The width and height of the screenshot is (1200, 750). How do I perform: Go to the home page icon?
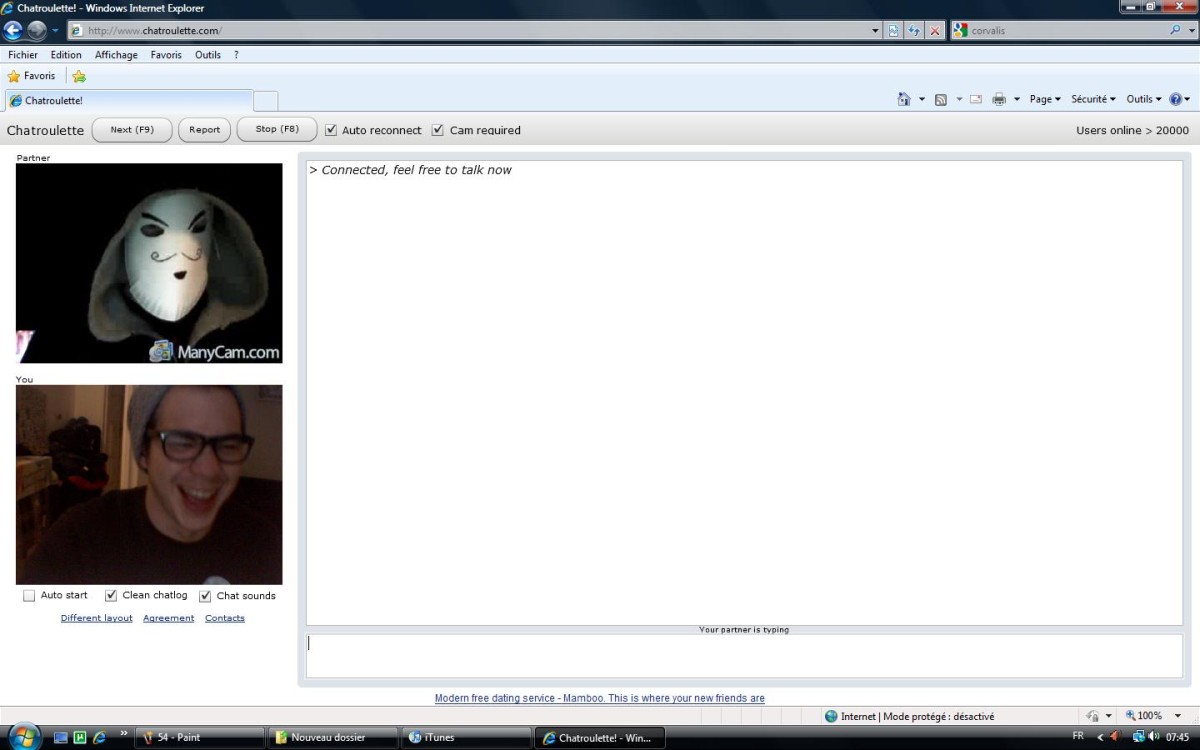904,99
